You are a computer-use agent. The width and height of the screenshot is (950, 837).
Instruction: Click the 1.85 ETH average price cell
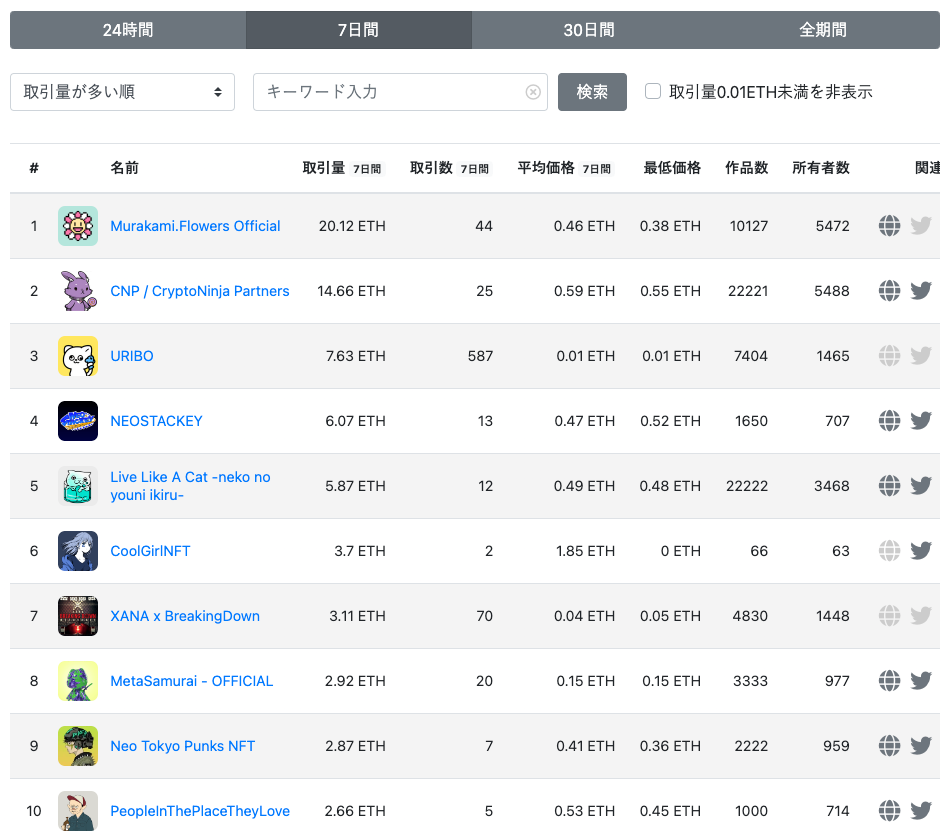point(585,551)
